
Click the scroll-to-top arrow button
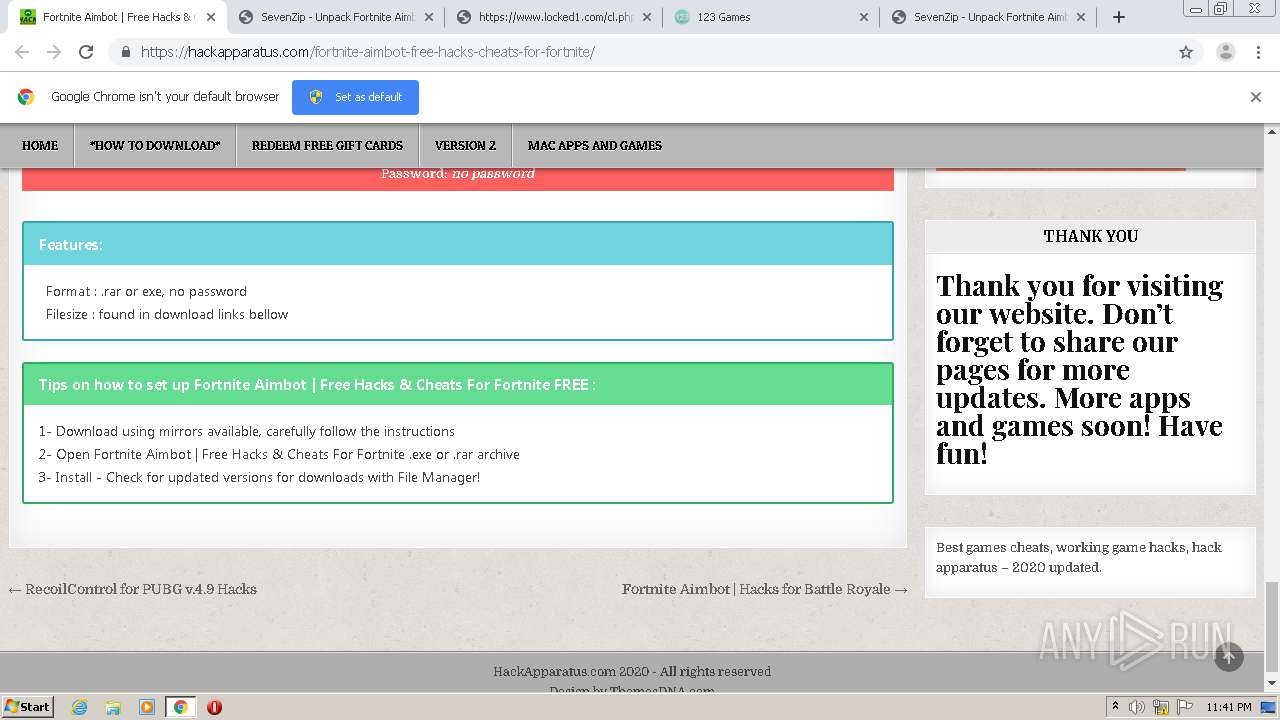coord(1229,657)
